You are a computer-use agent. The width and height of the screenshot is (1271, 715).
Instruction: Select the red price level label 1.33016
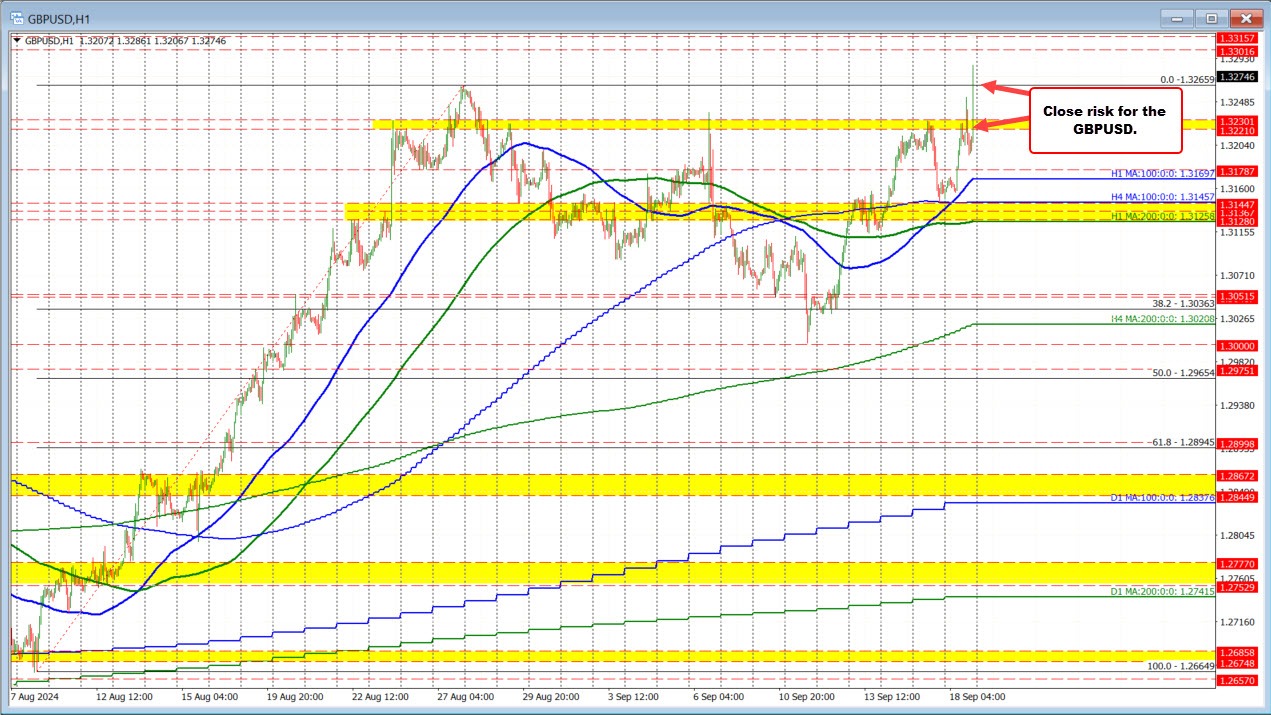click(x=1236, y=50)
